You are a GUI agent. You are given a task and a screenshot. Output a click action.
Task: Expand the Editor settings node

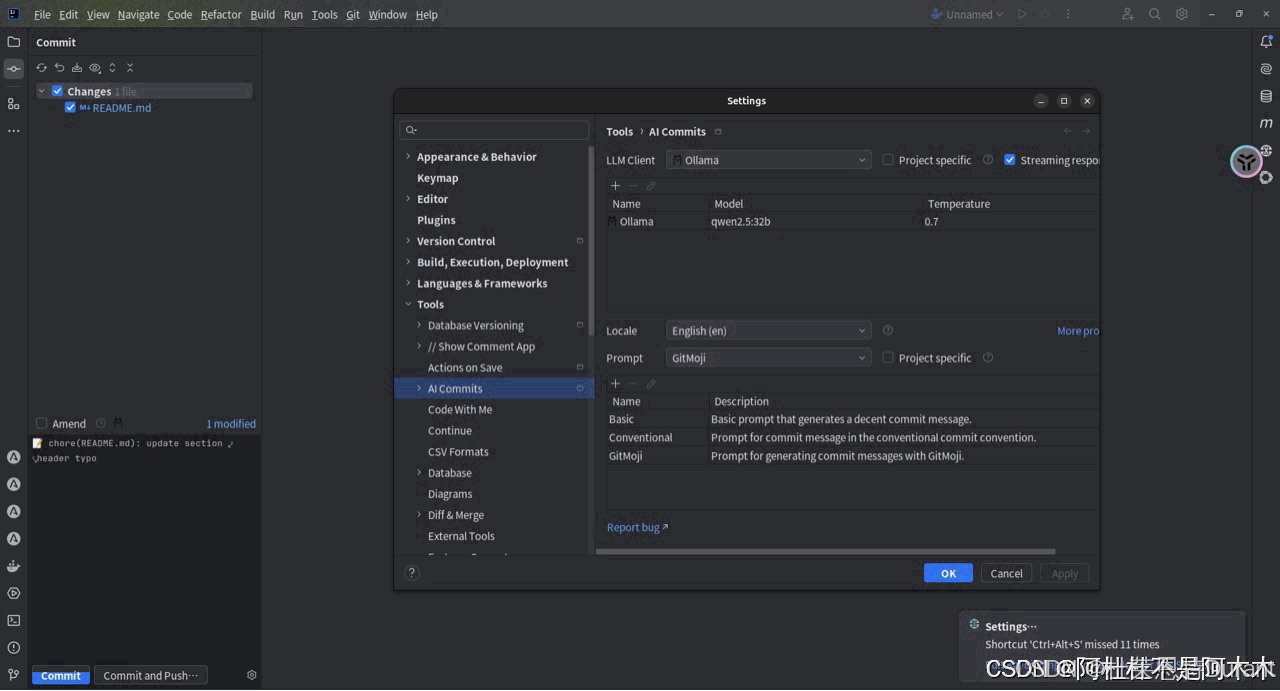[x=408, y=199]
